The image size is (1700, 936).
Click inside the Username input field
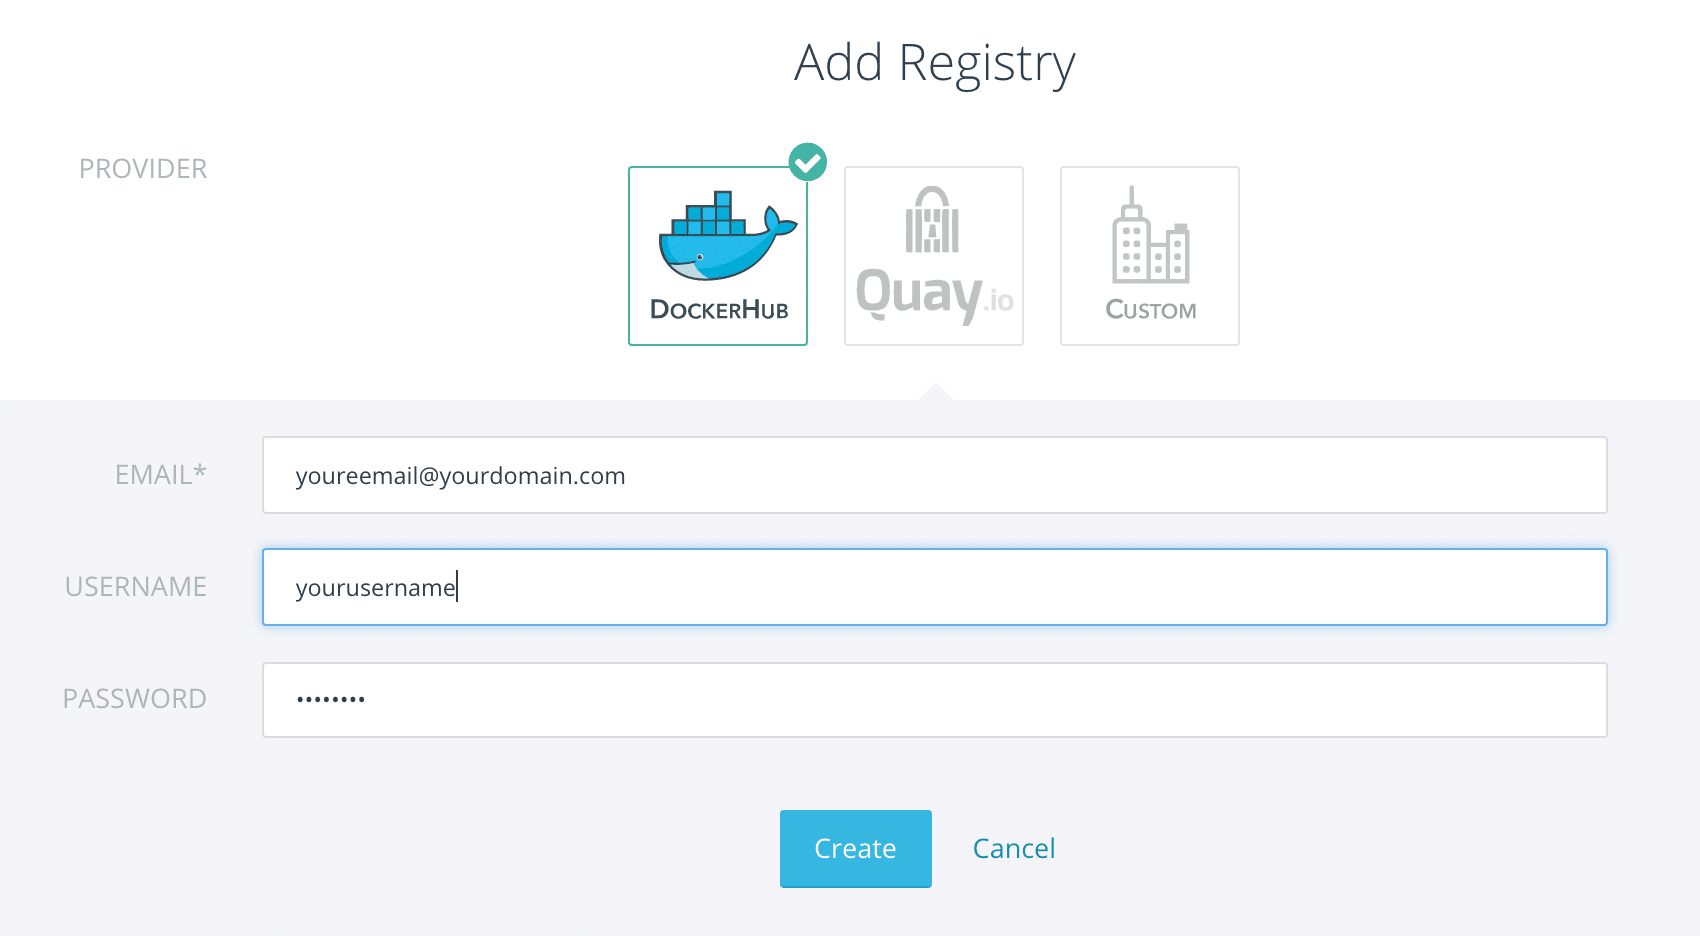pyautogui.click(x=935, y=587)
